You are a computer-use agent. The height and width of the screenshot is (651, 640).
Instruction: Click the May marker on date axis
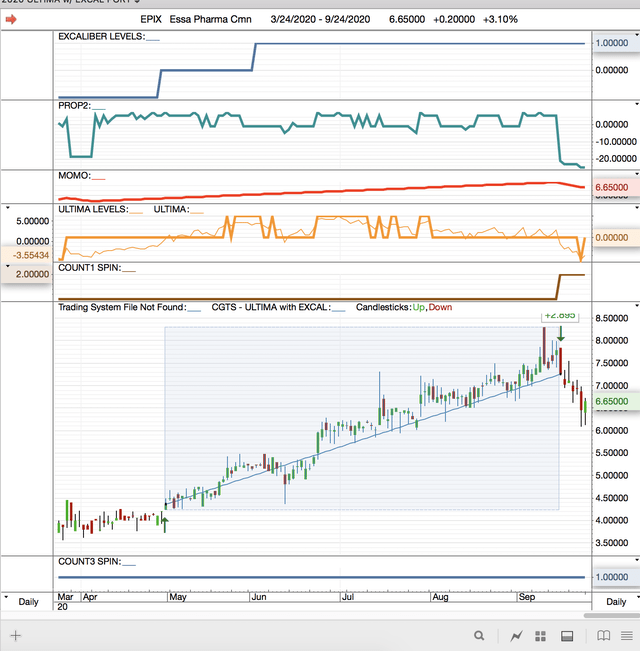click(x=178, y=597)
